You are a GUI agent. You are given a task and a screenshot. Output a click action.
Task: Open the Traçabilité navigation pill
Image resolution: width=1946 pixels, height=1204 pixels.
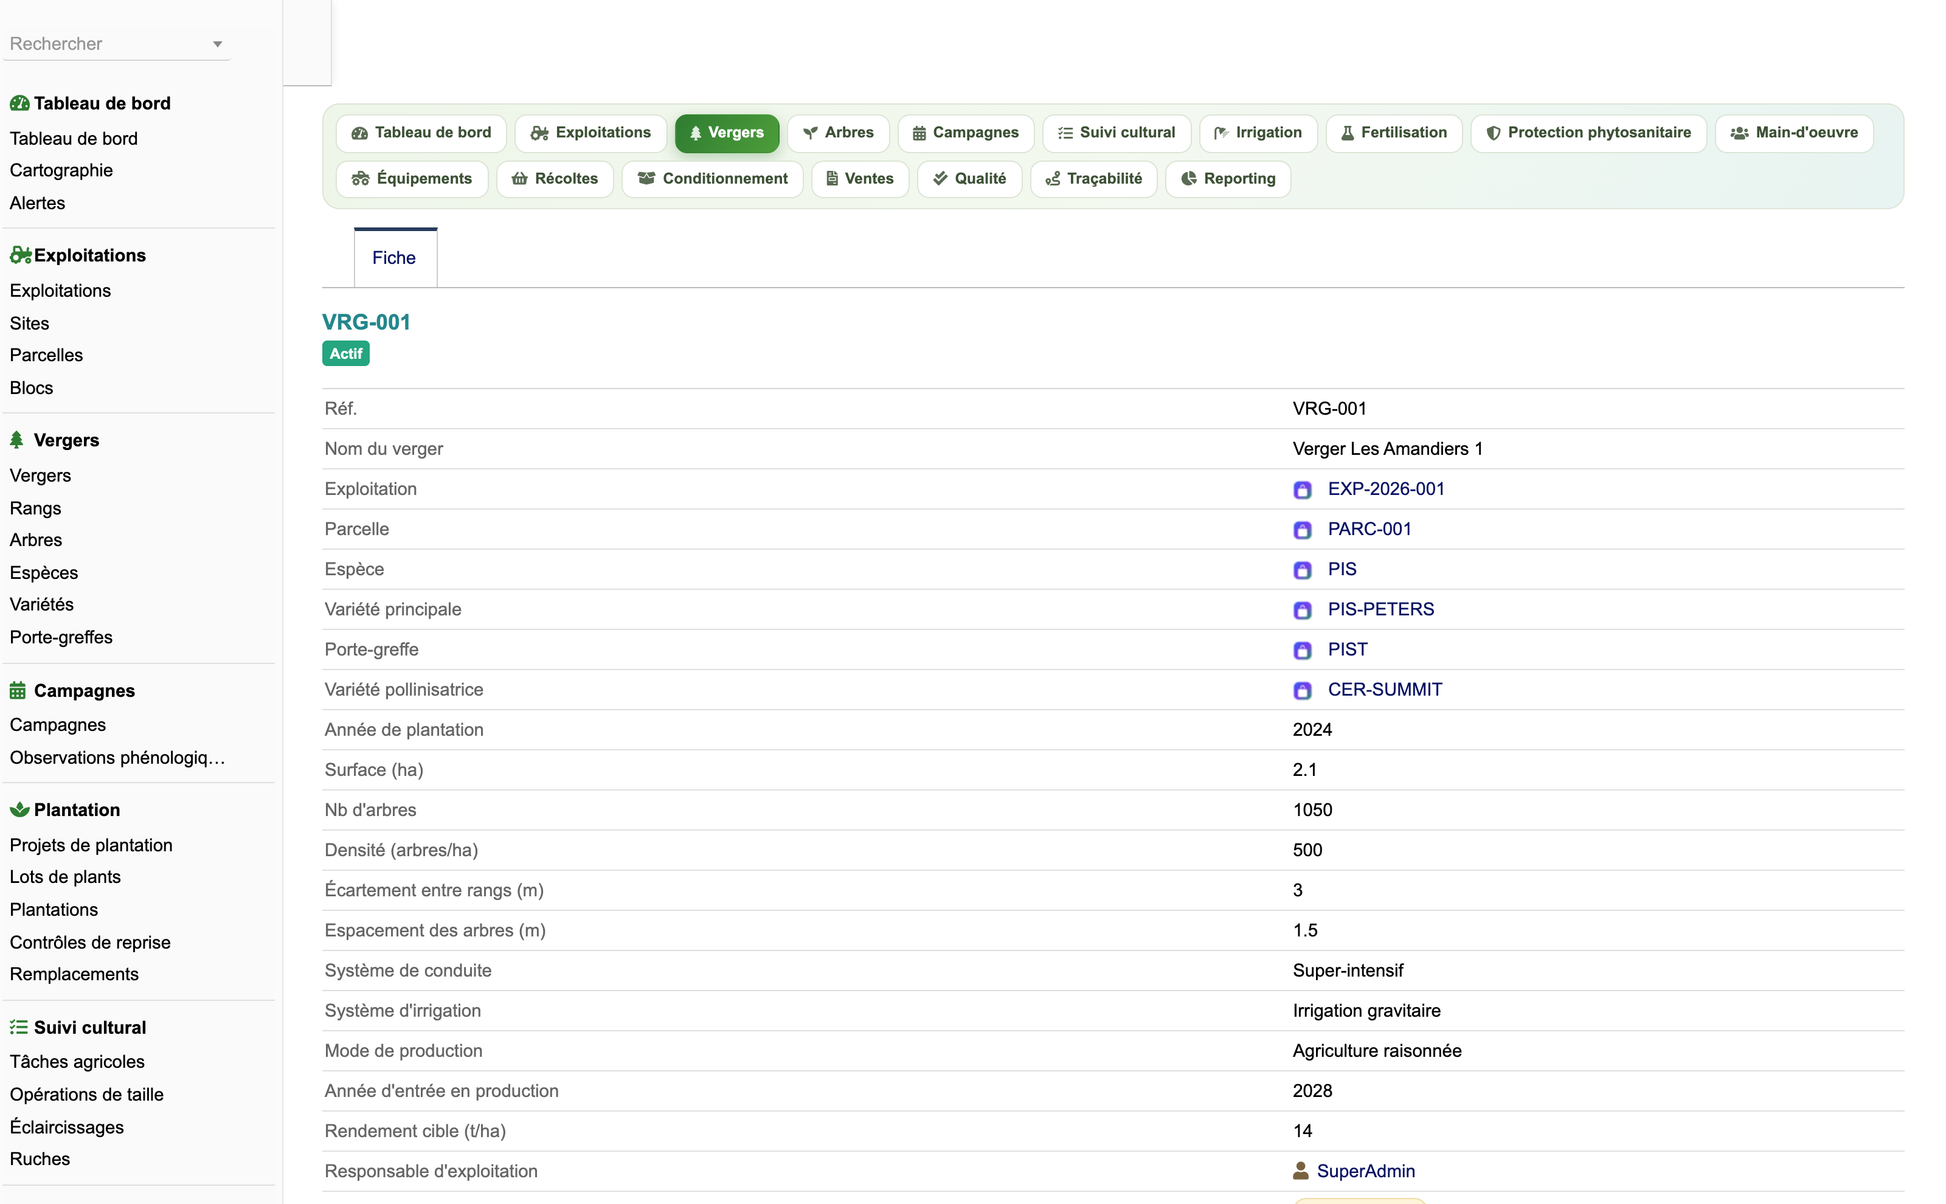pyautogui.click(x=1094, y=179)
